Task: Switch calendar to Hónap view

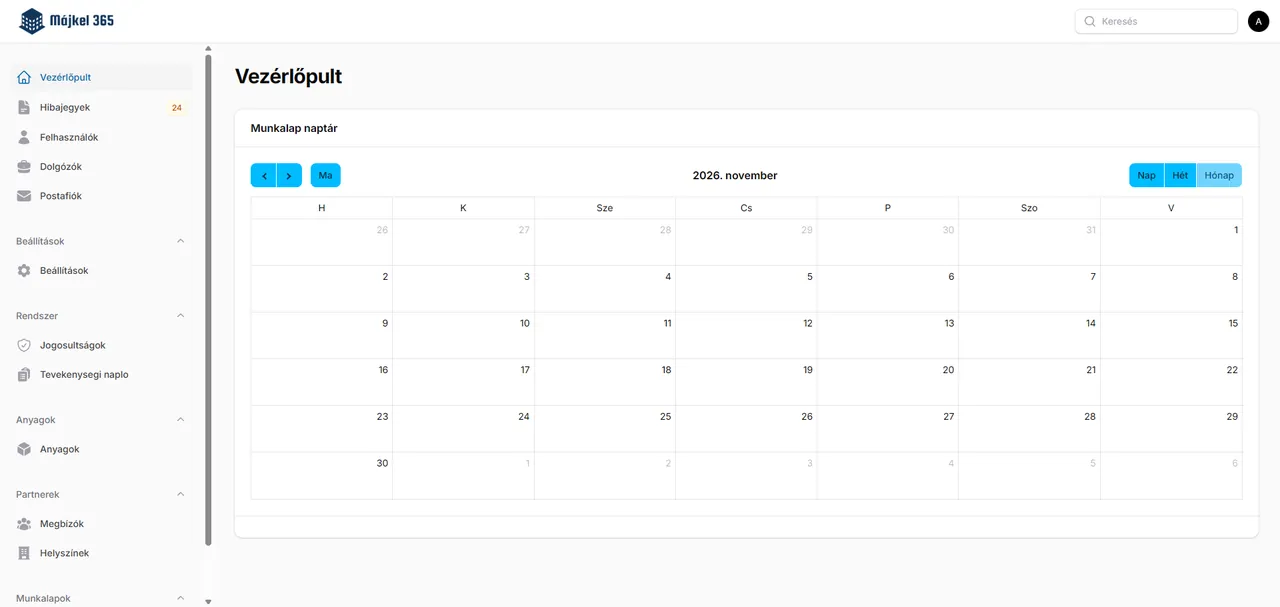Action: pos(1219,175)
